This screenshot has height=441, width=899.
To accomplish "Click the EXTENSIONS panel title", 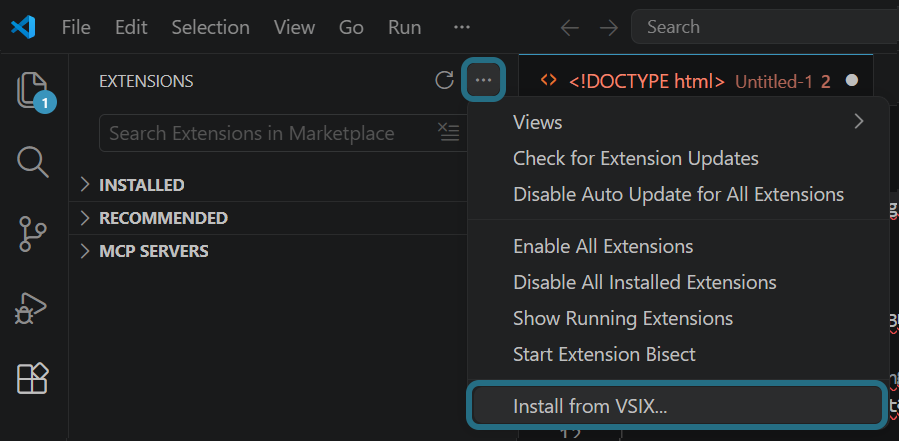I will tap(146, 81).
